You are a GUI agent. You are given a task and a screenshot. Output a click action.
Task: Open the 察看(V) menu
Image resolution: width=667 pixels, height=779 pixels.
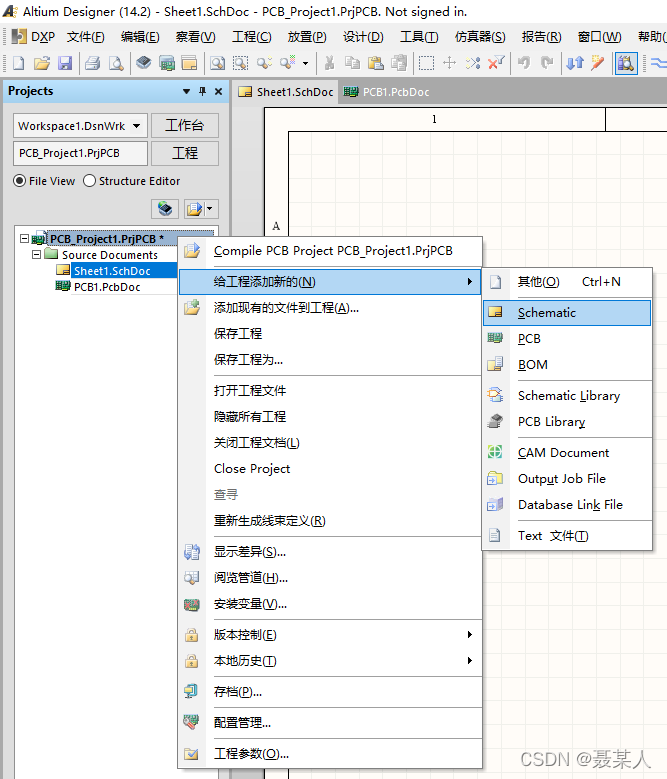pyautogui.click(x=196, y=37)
